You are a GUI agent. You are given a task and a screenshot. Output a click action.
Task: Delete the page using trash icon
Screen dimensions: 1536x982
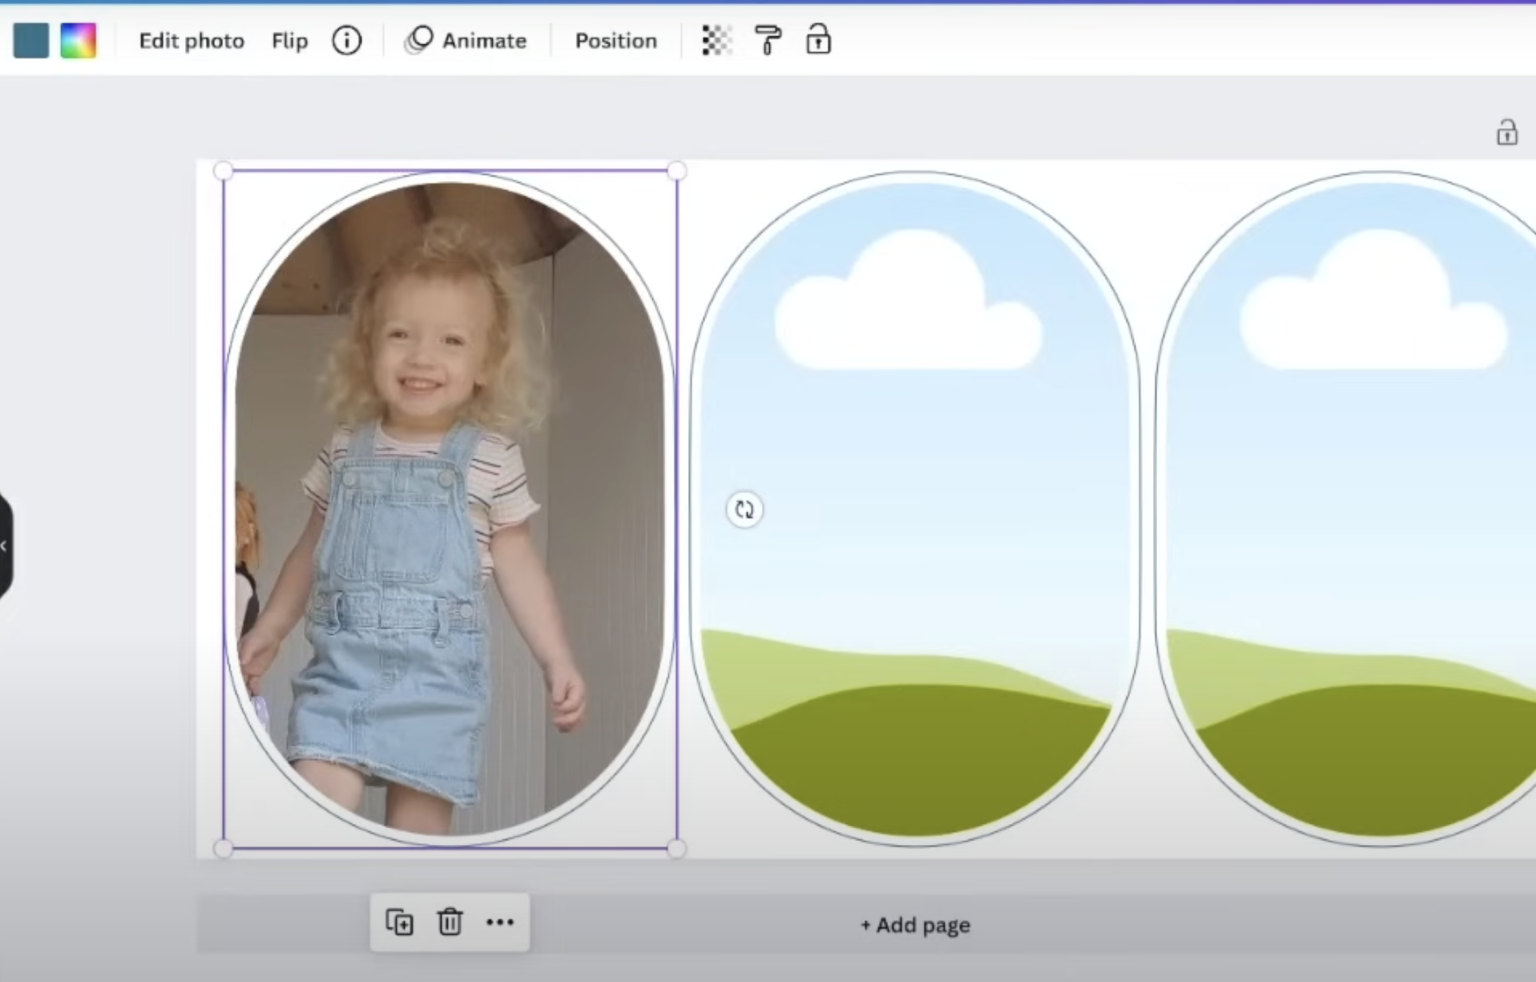(450, 922)
